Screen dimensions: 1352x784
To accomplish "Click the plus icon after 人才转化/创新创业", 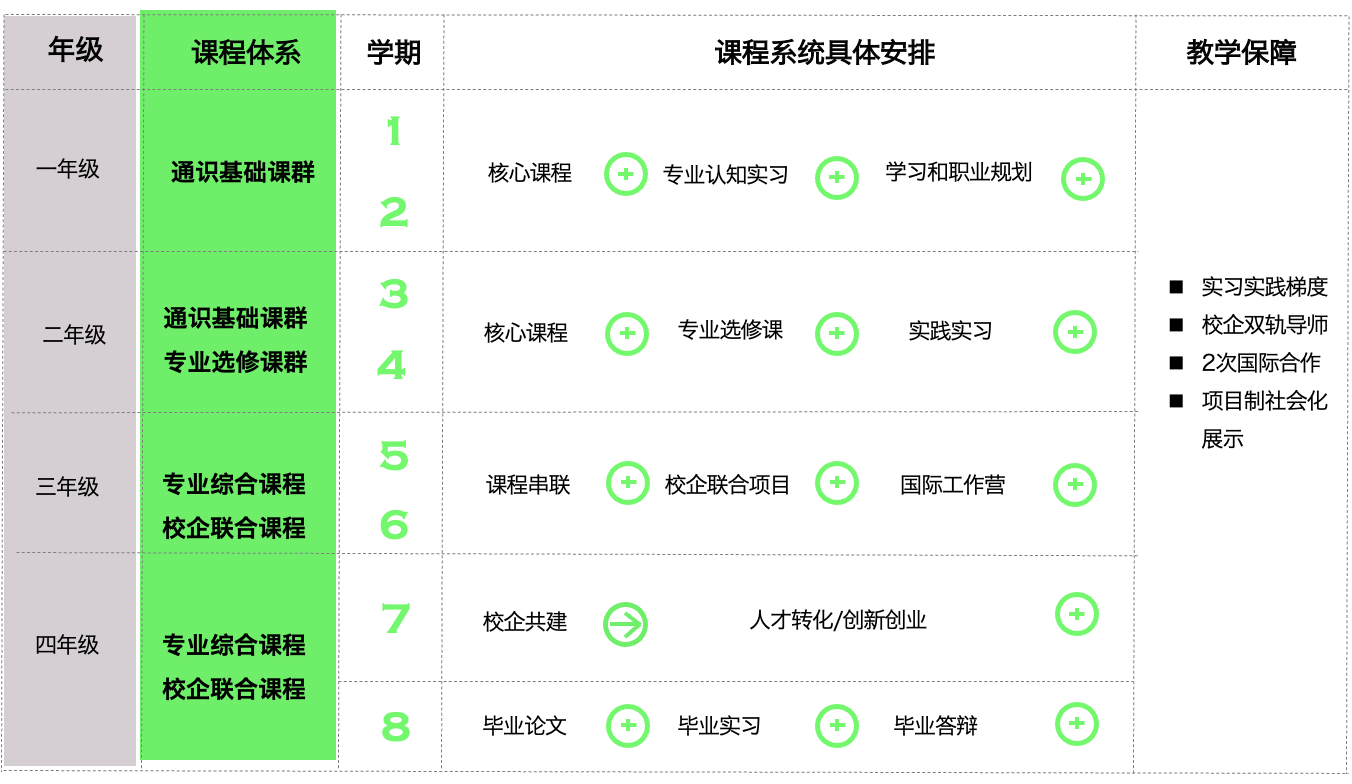I will coord(1077,614).
